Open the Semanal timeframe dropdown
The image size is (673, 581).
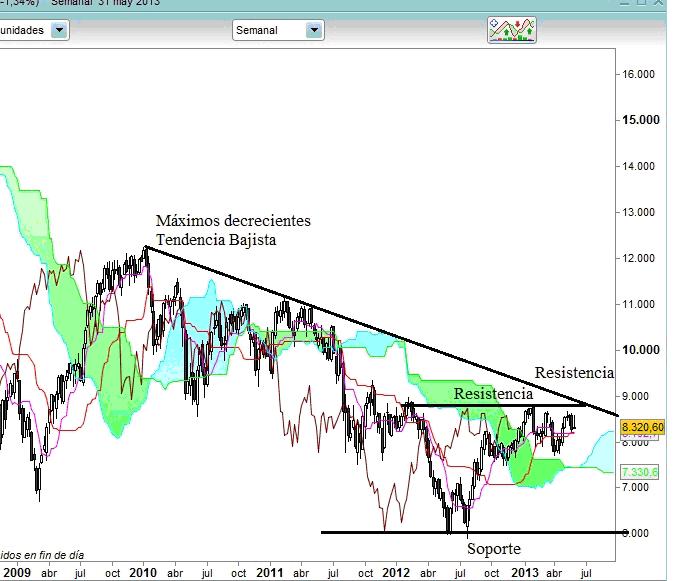(x=278, y=30)
